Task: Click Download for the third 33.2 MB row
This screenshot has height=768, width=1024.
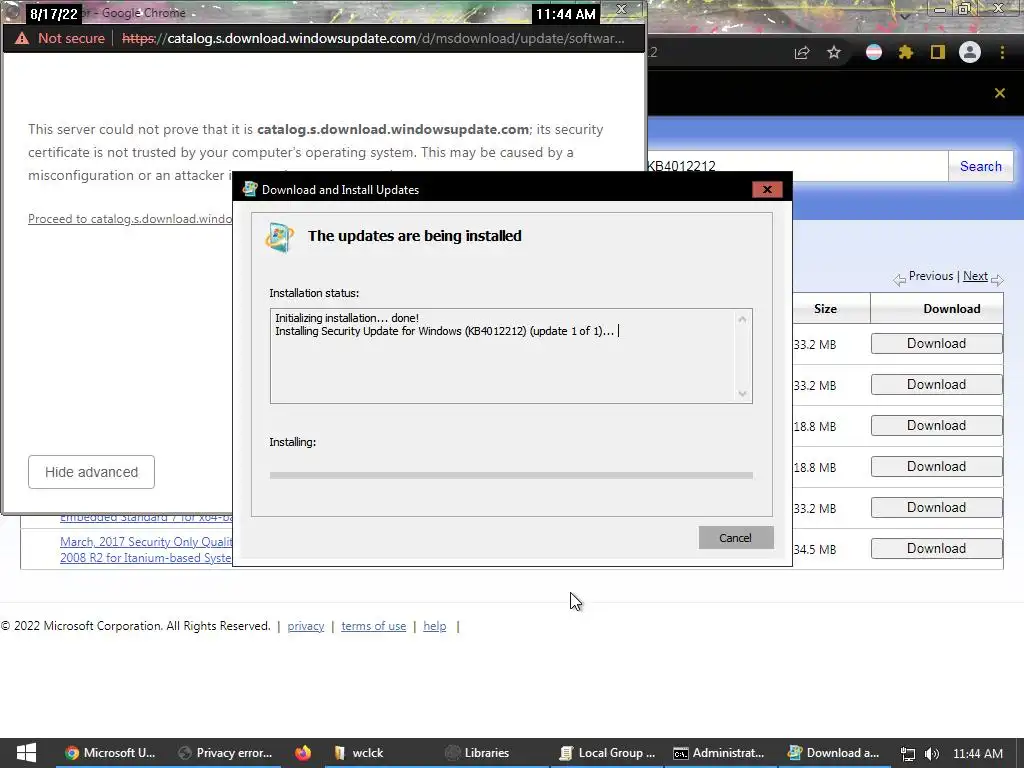Action: pos(936,507)
